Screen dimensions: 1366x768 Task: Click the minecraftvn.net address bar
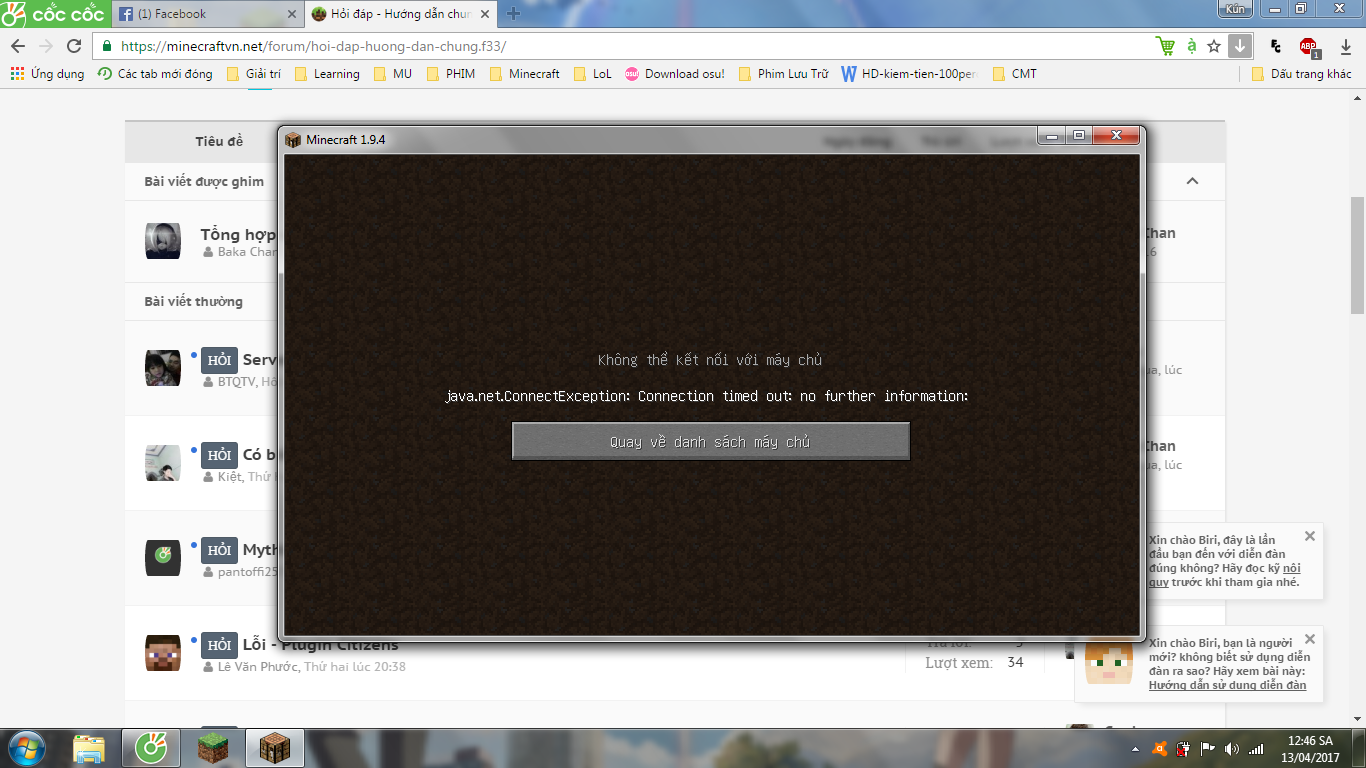pos(620,46)
